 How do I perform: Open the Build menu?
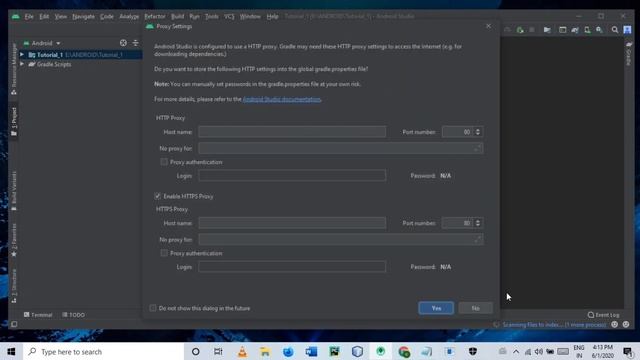click(x=177, y=16)
